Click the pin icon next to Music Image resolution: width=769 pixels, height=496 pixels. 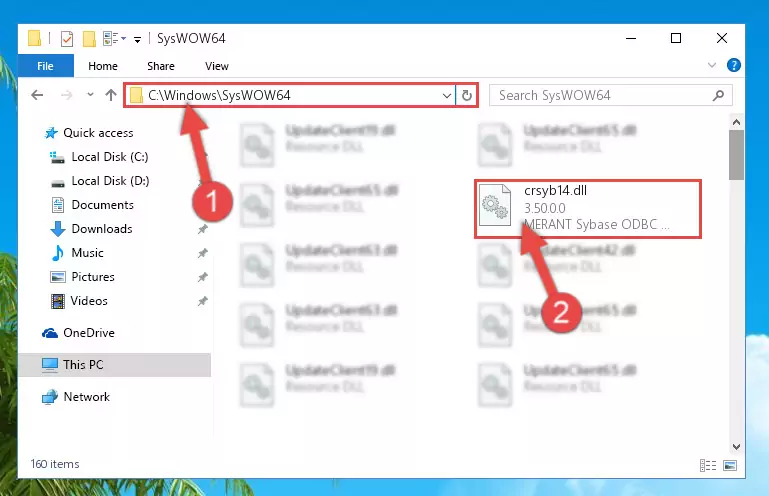pyautogui.click(x=202, y=253)
